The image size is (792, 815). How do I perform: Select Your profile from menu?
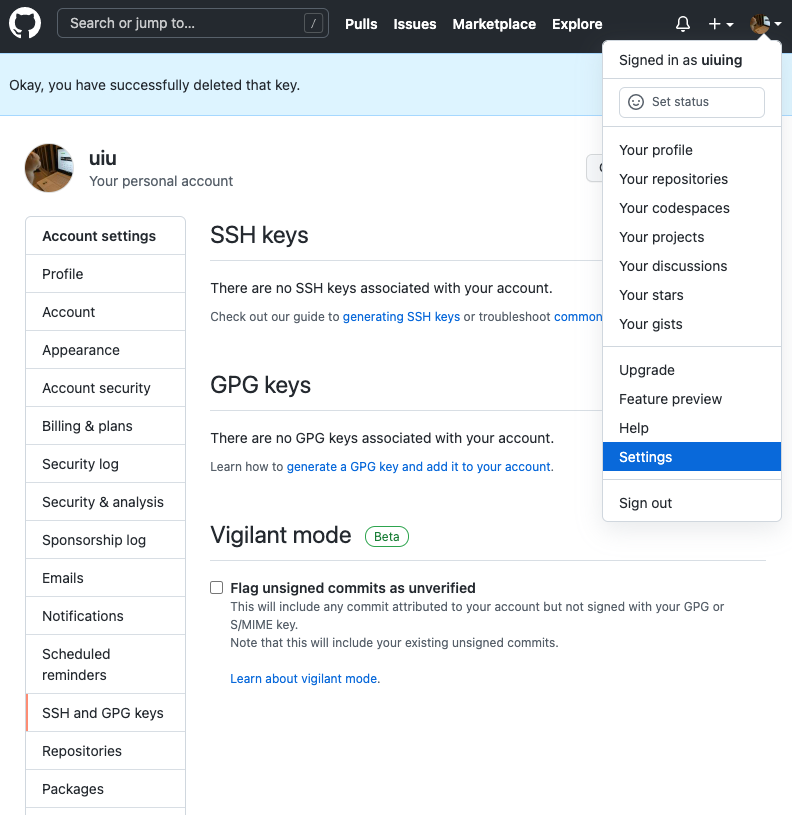(692, 150)
